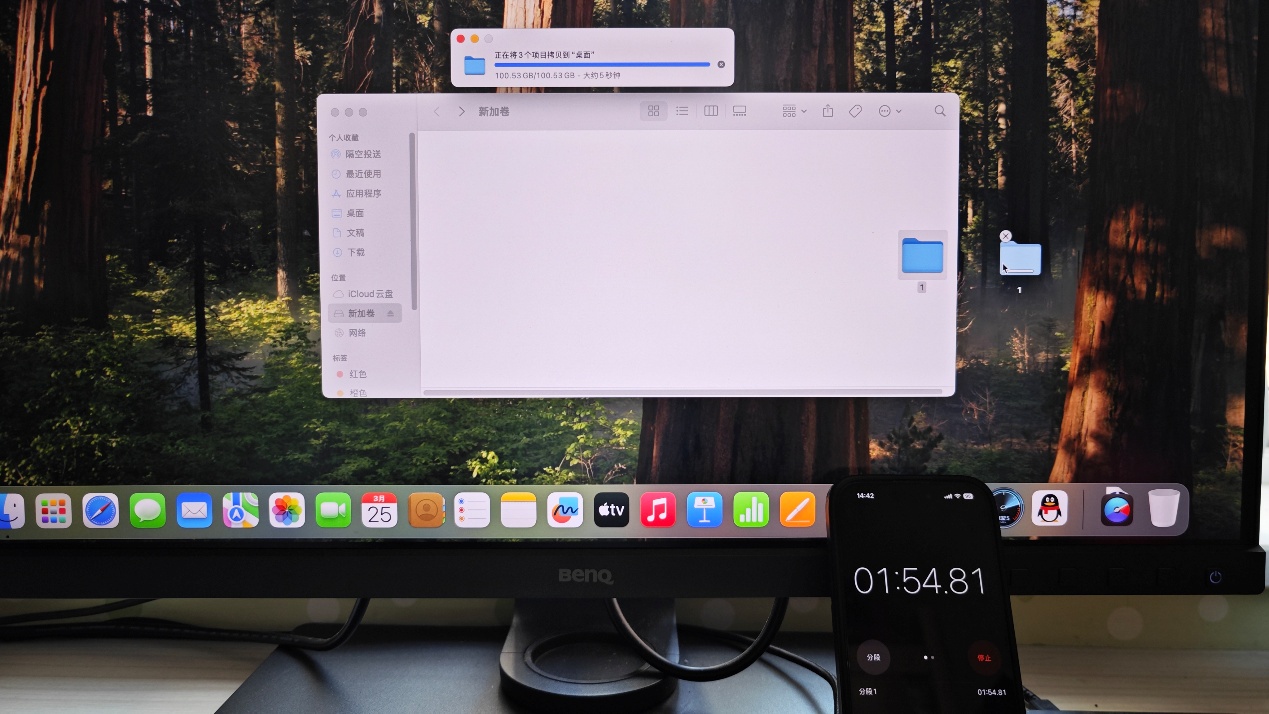Open the more actions (ellipsis) dropdown

(890, 111)
